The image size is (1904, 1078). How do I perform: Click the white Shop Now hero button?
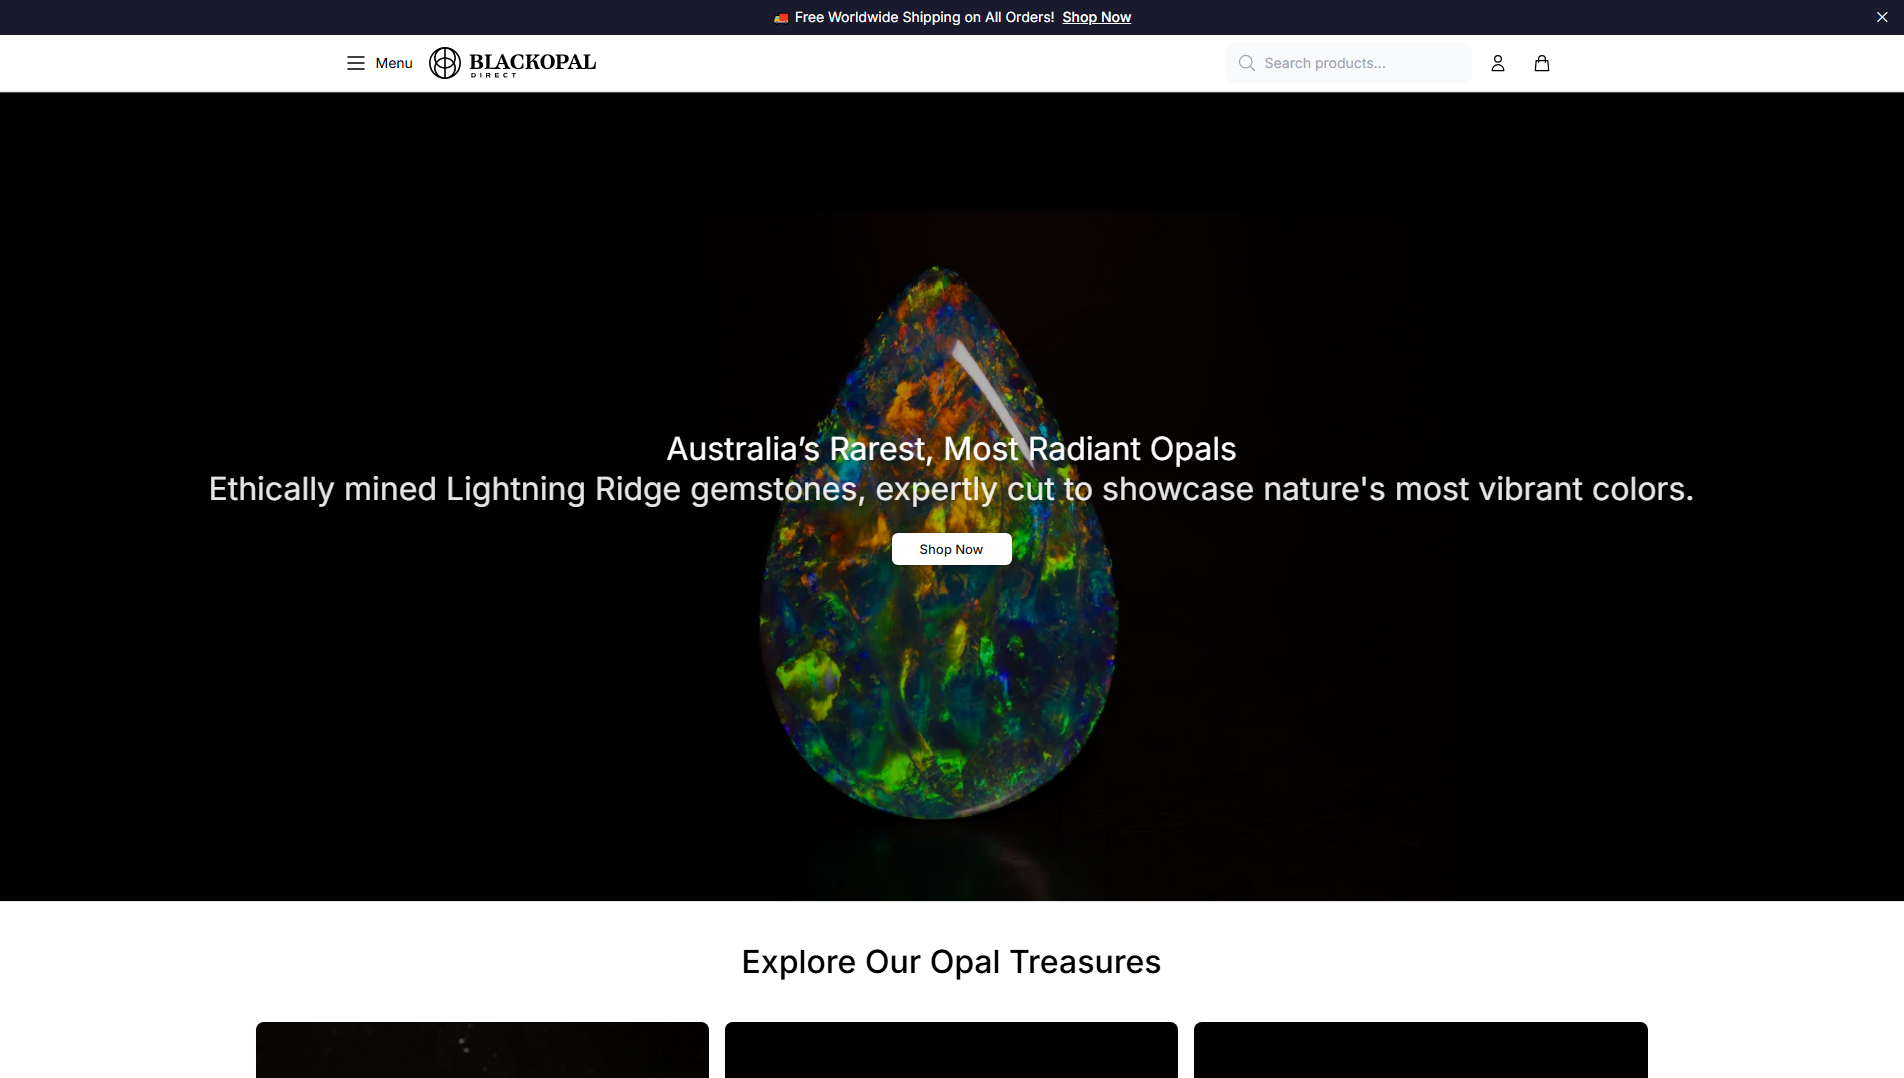pyautogui.click(x=951, y=549)
